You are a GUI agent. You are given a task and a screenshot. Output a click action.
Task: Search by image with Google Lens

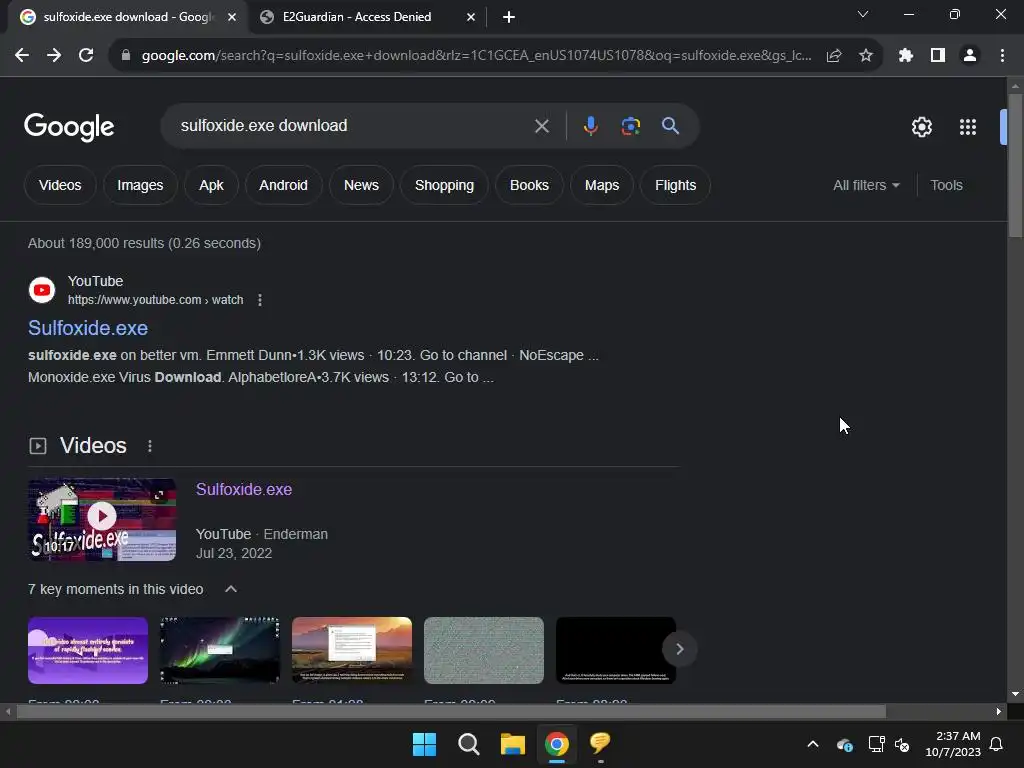(631, 126)
